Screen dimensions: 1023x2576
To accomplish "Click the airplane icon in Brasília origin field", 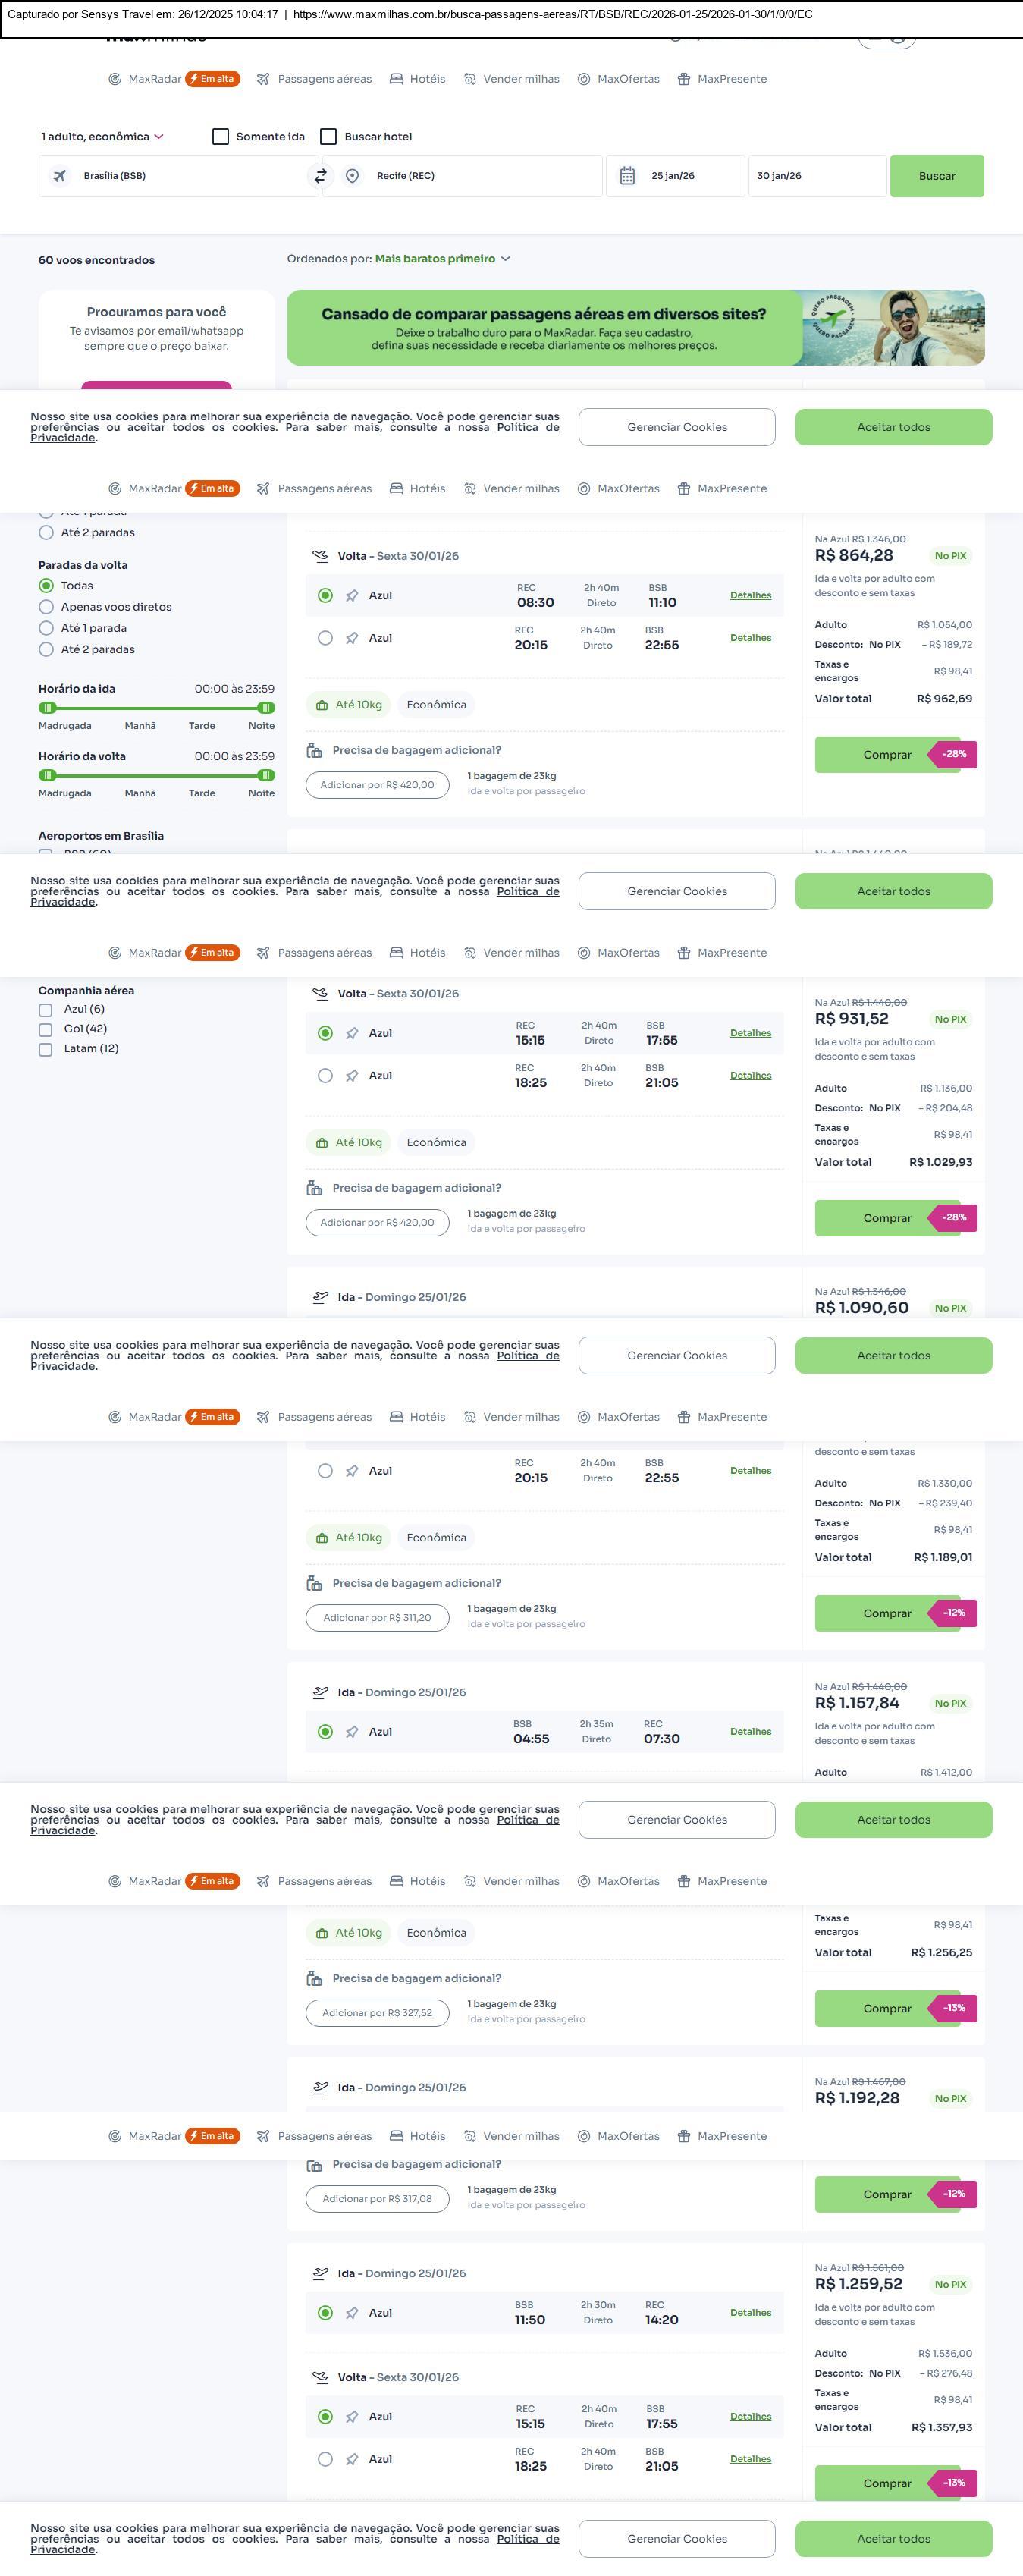I will [60, 176].
